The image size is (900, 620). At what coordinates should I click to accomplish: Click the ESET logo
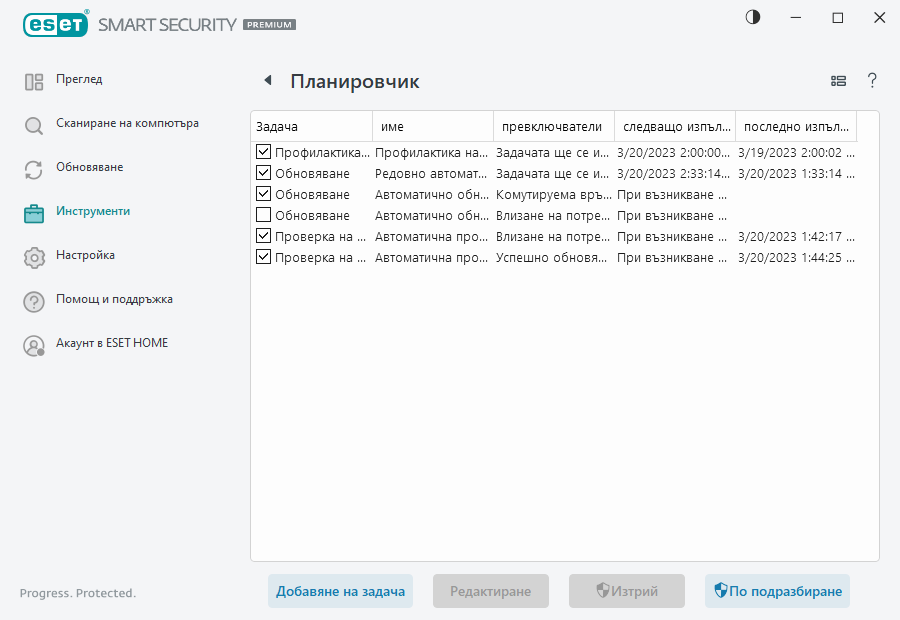(55, 24)
